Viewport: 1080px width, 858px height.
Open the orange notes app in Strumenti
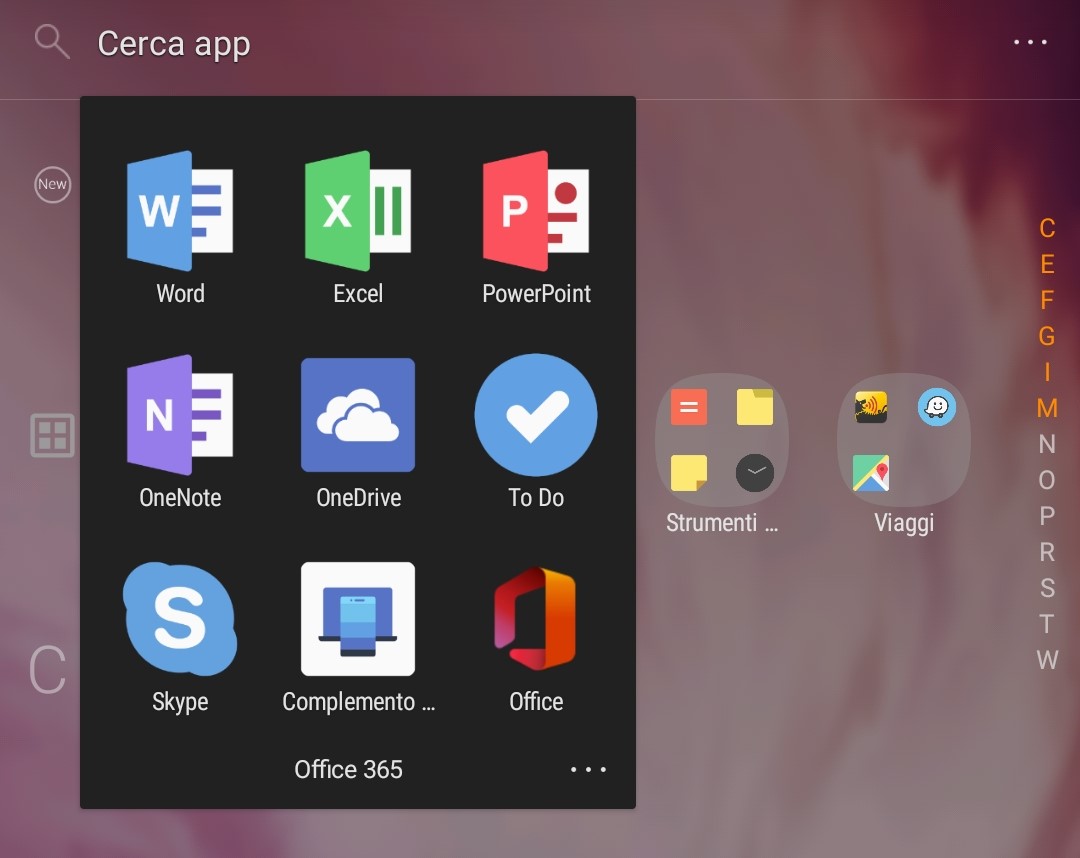point(689,407)
